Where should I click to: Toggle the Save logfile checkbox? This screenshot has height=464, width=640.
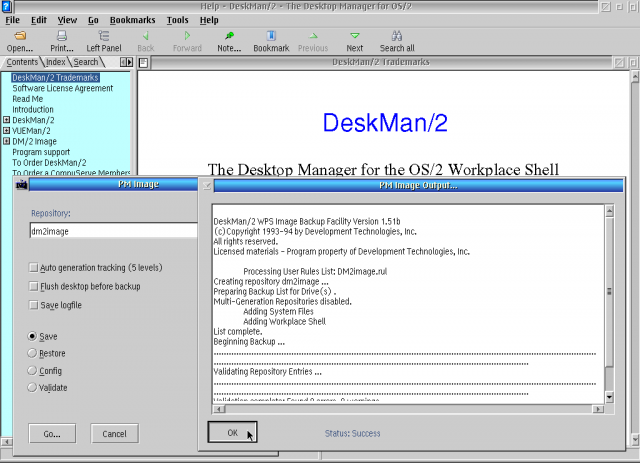click(x=33, y=305)
